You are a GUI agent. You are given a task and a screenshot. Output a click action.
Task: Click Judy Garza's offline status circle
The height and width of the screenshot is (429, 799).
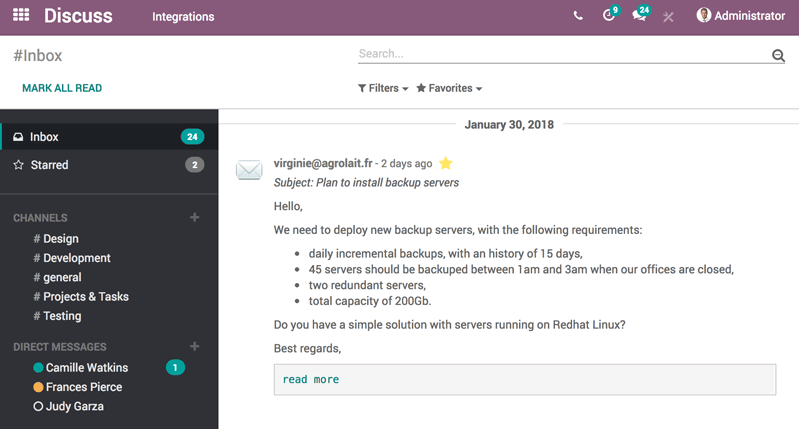pos(38,406)
